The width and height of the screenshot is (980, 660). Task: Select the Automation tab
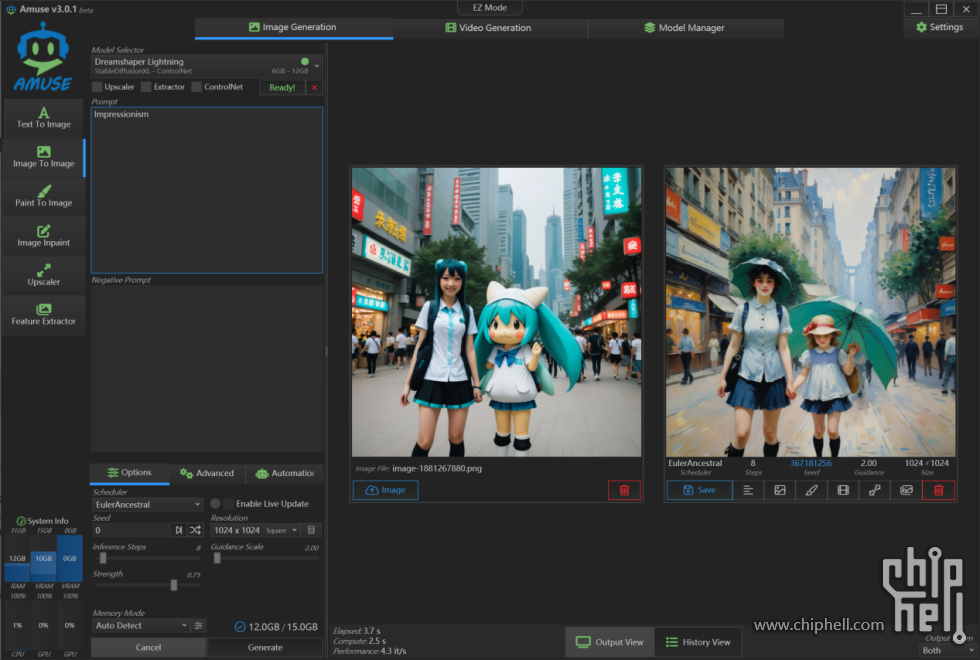(x=285, y=473)
